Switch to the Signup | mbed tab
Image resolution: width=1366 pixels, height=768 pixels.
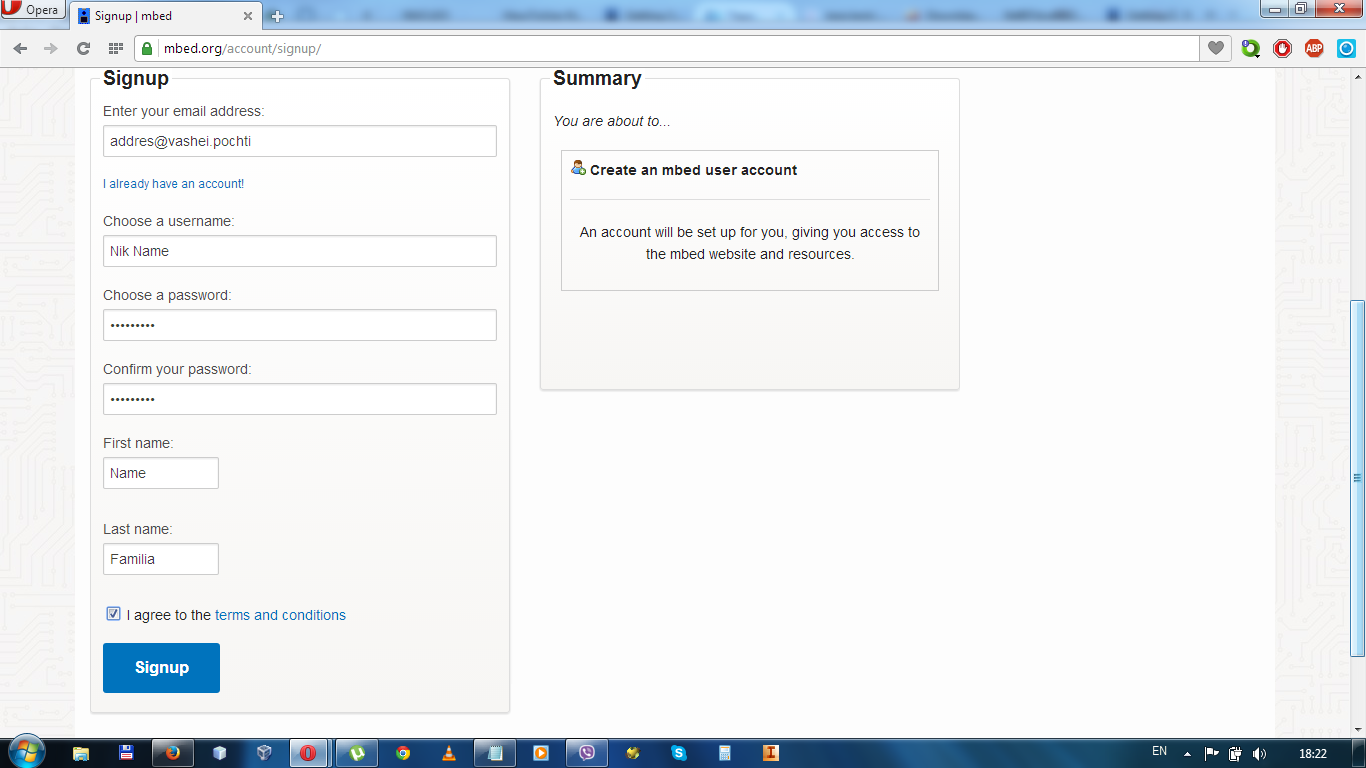click(x=167, y=16)
